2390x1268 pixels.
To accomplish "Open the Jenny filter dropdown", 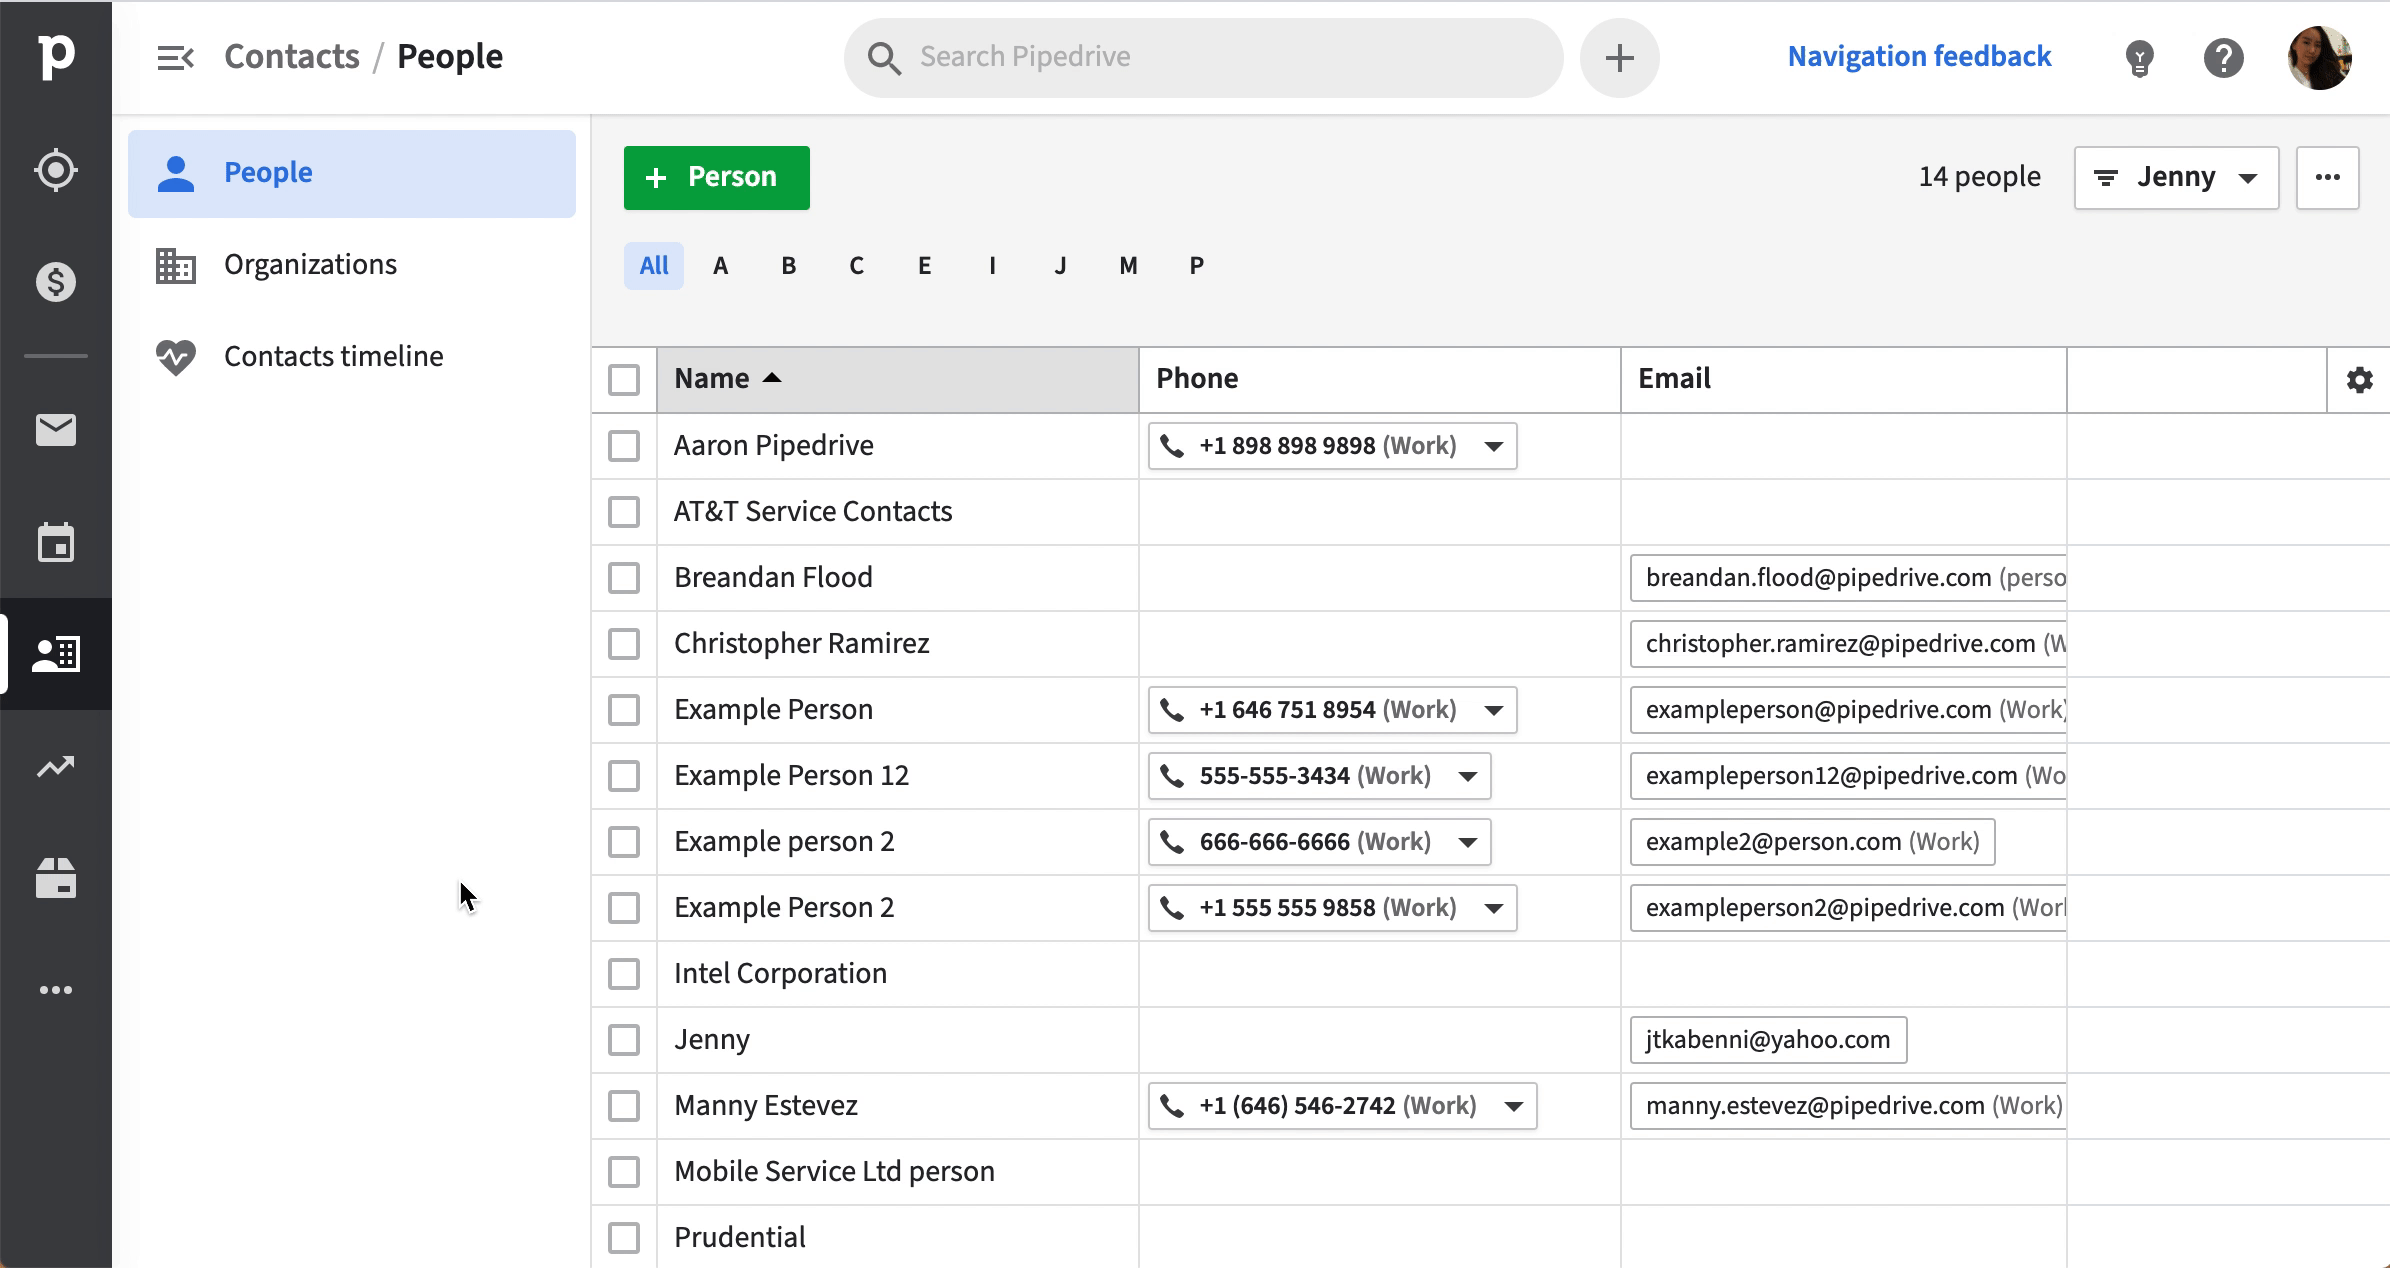I will (x=2177, y=178).
